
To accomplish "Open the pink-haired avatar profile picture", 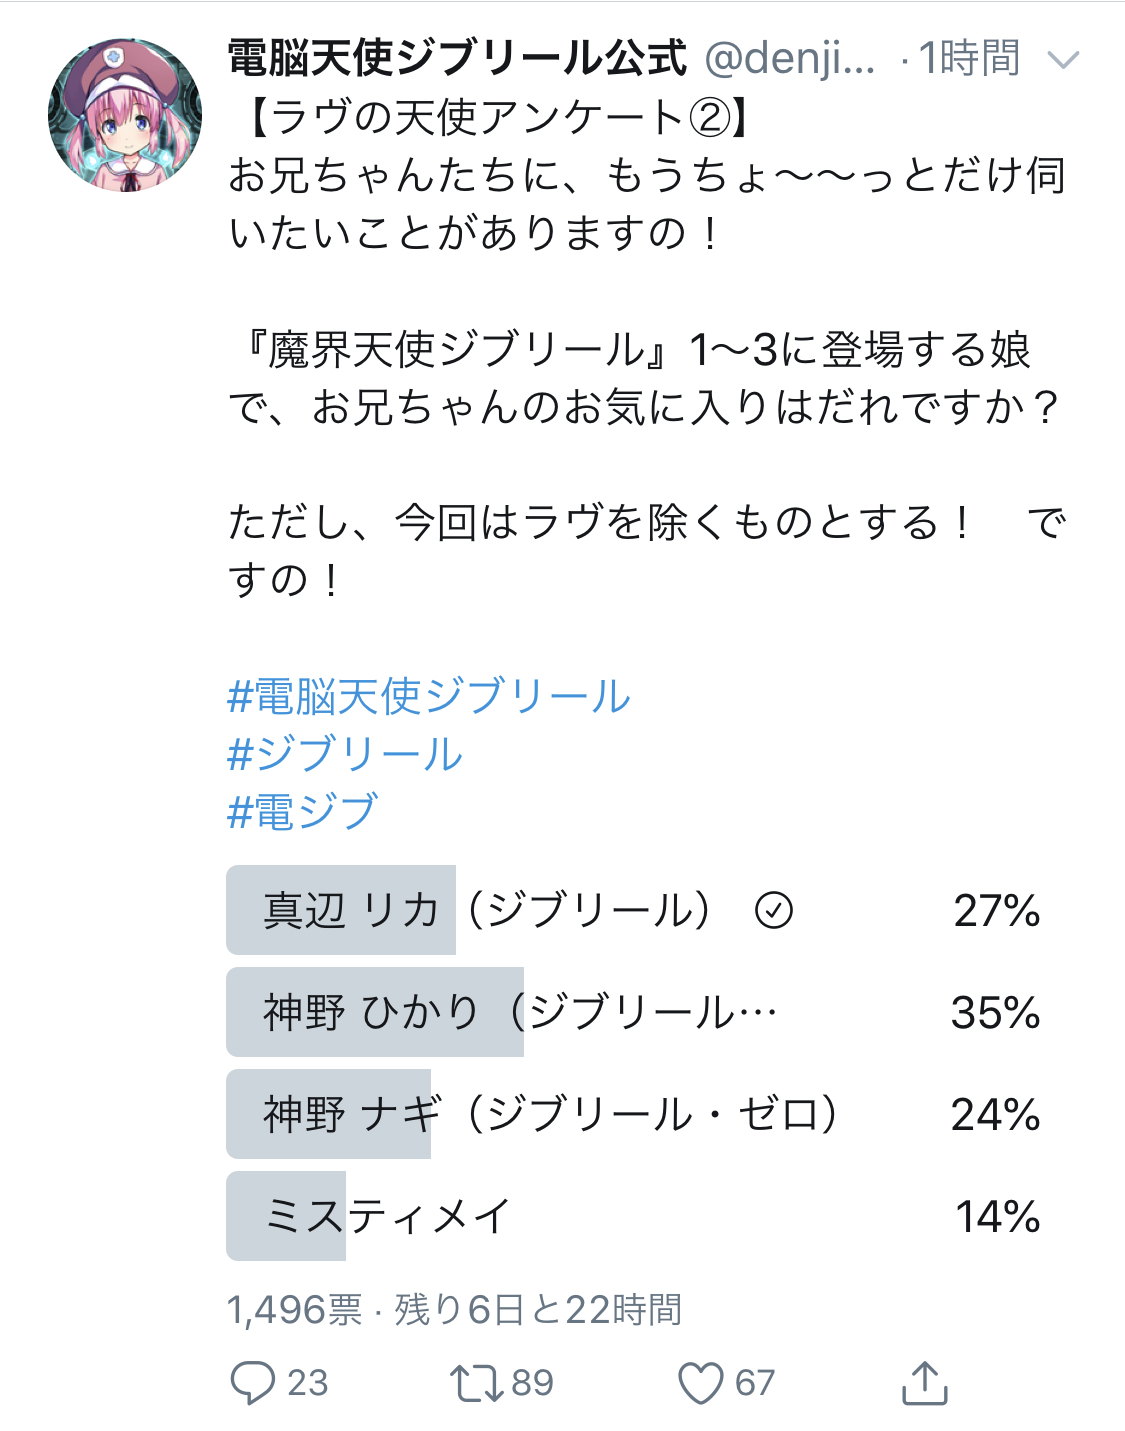I will 125,115.
